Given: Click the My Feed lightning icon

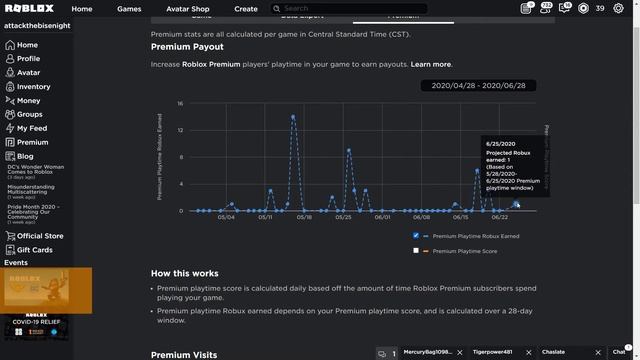Looking at the screenshot, I should (x=10, y=128).
